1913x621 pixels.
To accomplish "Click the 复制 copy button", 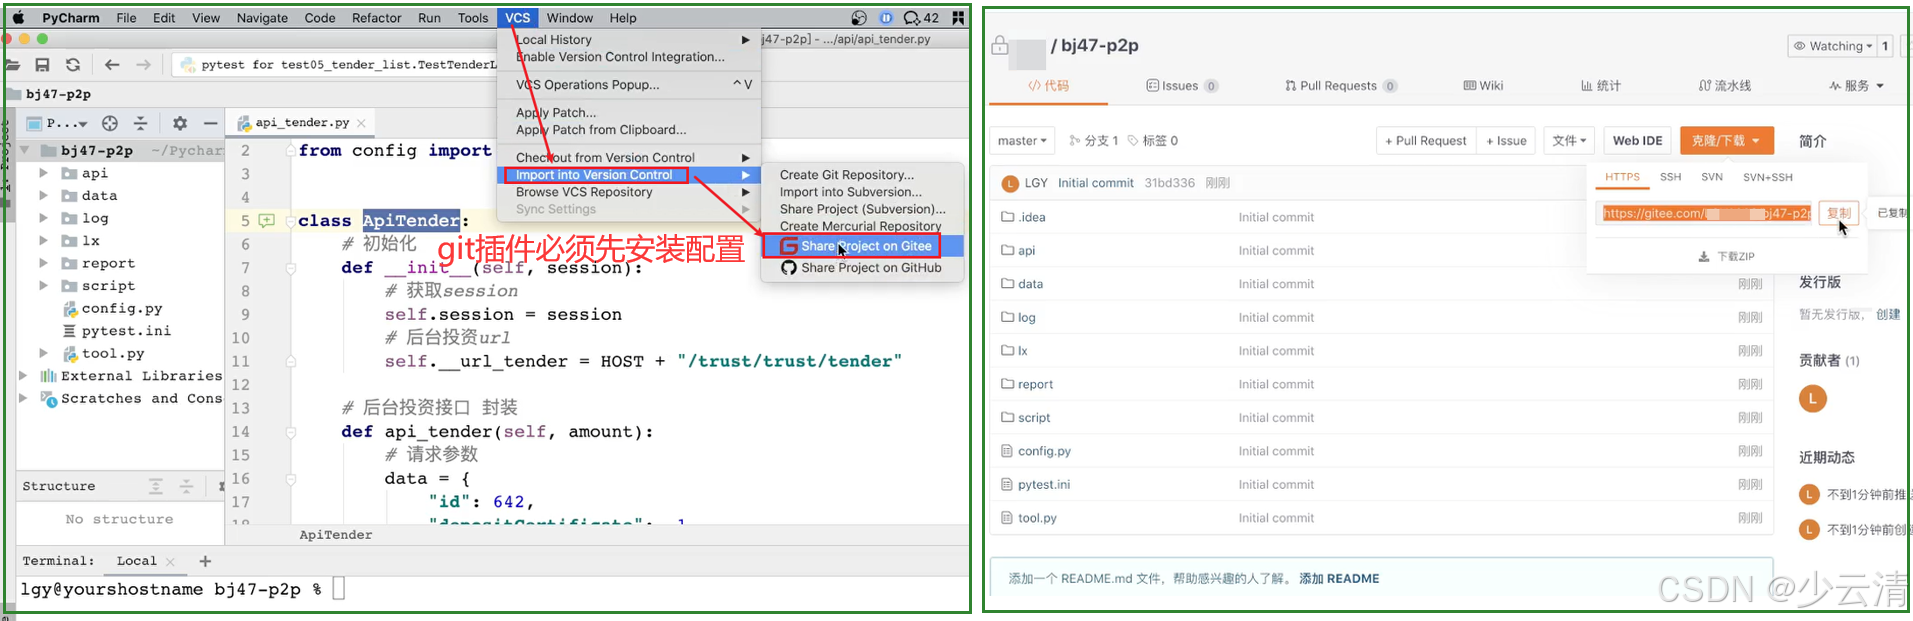I will coord(1838,213).
